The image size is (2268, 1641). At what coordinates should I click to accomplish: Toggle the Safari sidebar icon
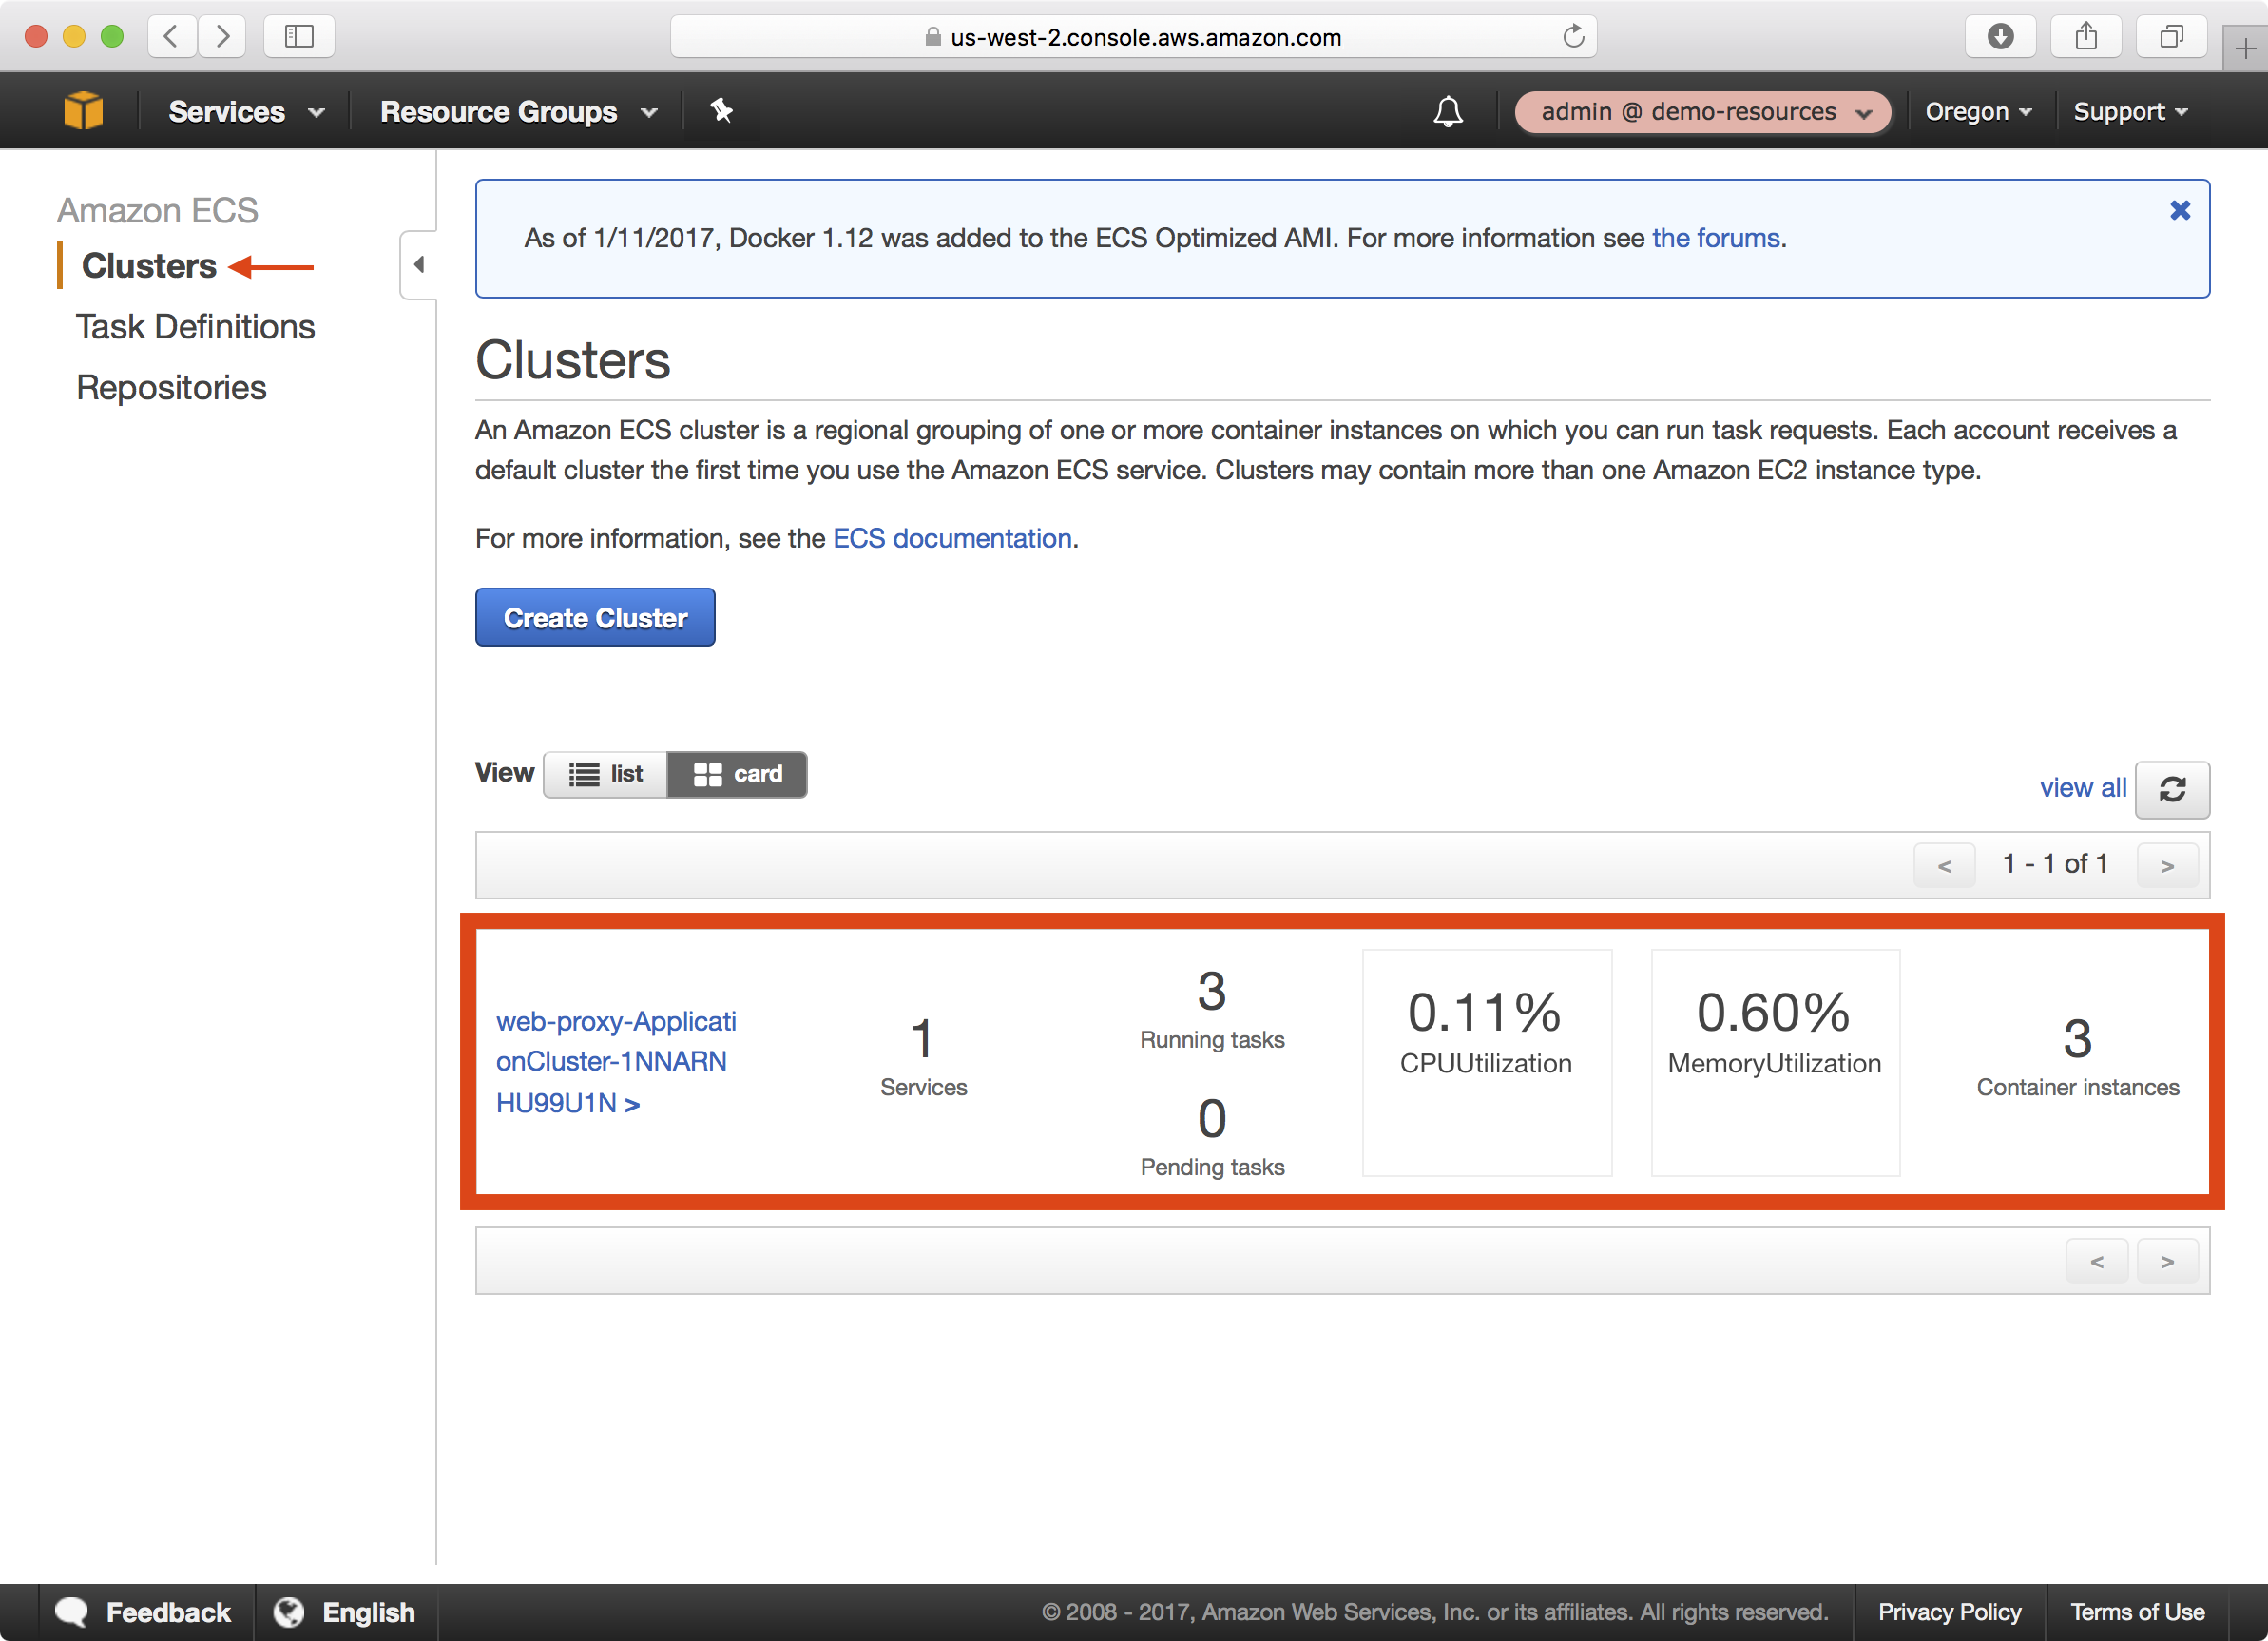(299, 37)
